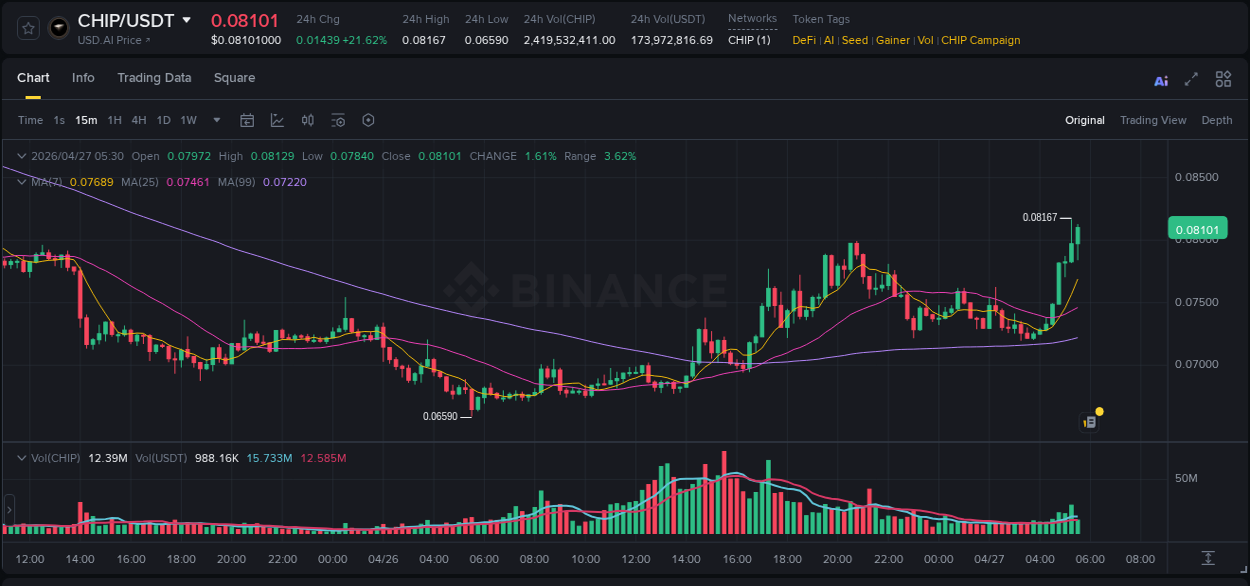Open the Networks CHIP (1) details
This screenshot has height=586, width=1250.
749,40
